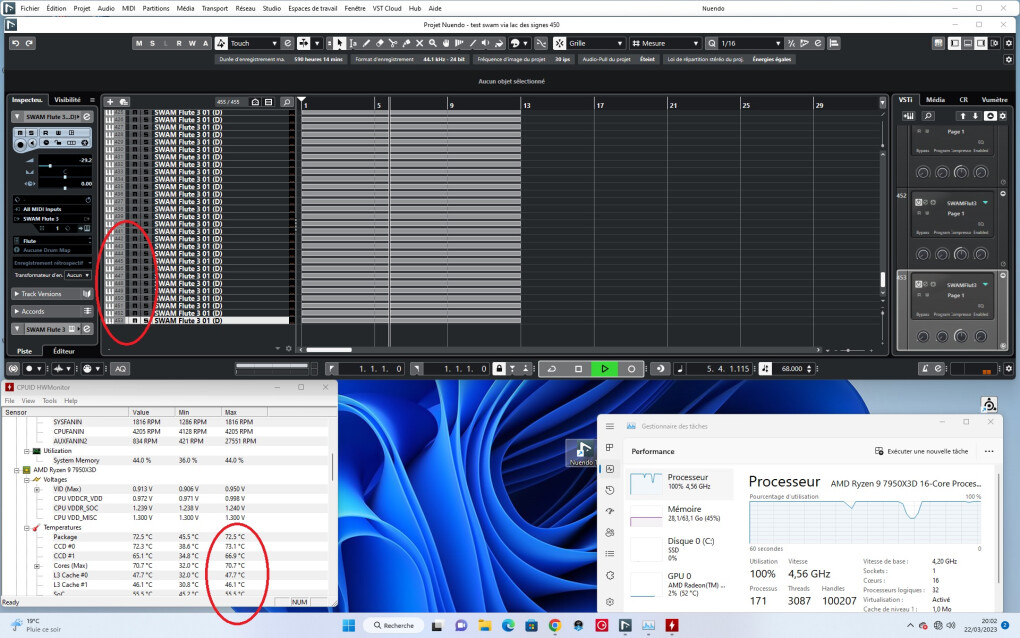Image resolution: width=1020 pixels, height=638 pixels.
Task: Collapse Temperatures tree in HWMonitor
Action: click(27, 527)
